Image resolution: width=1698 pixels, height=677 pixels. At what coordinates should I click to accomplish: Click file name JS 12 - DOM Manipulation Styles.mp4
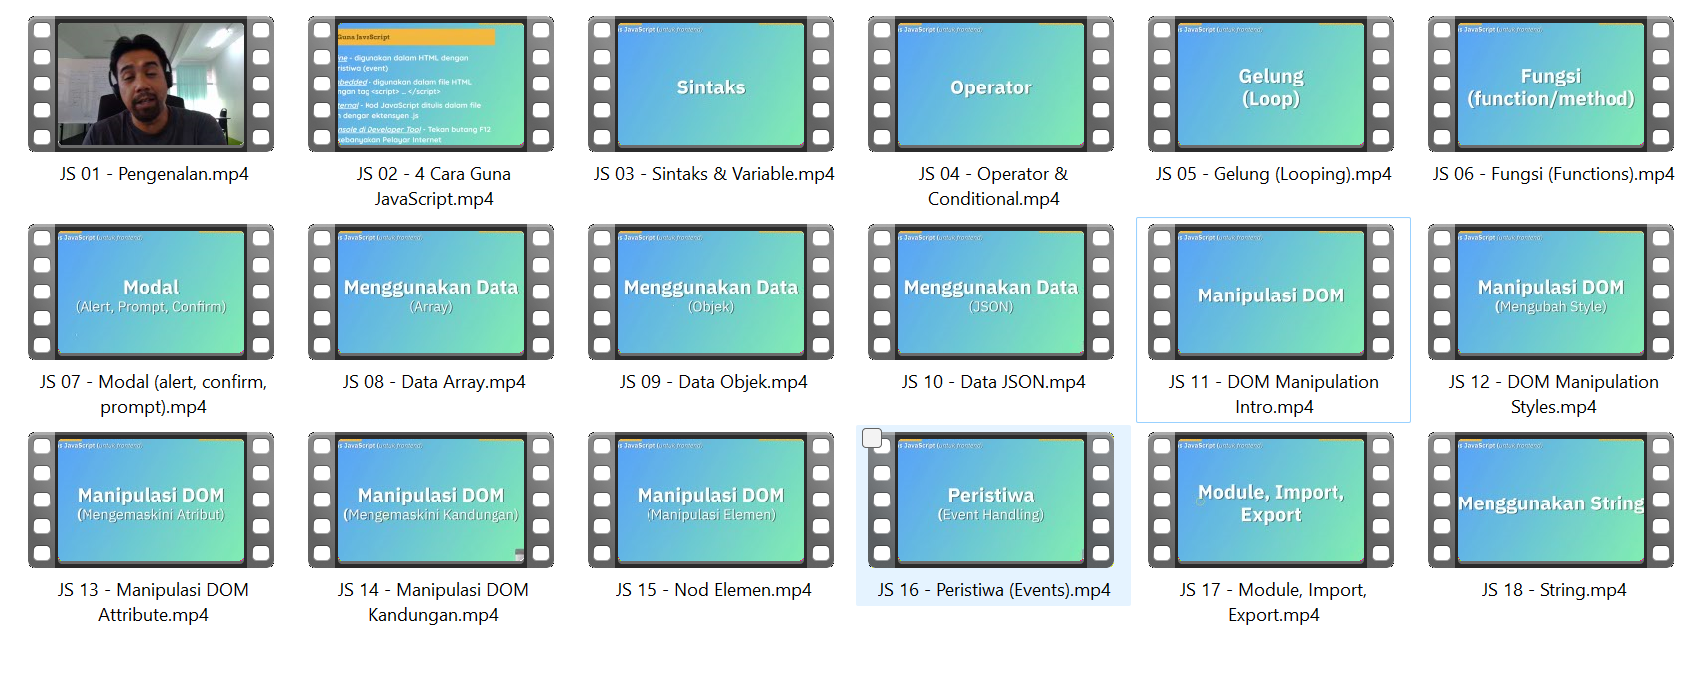pos(1554,394)
